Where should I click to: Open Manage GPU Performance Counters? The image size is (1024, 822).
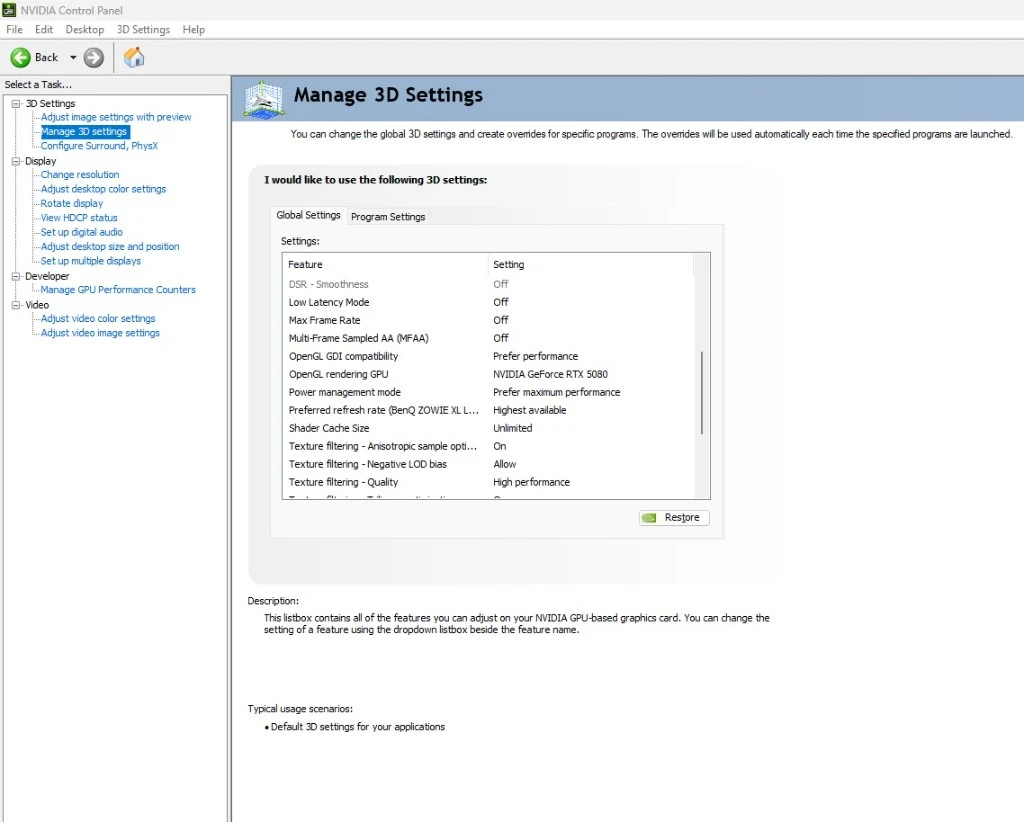tap(118, 289)
